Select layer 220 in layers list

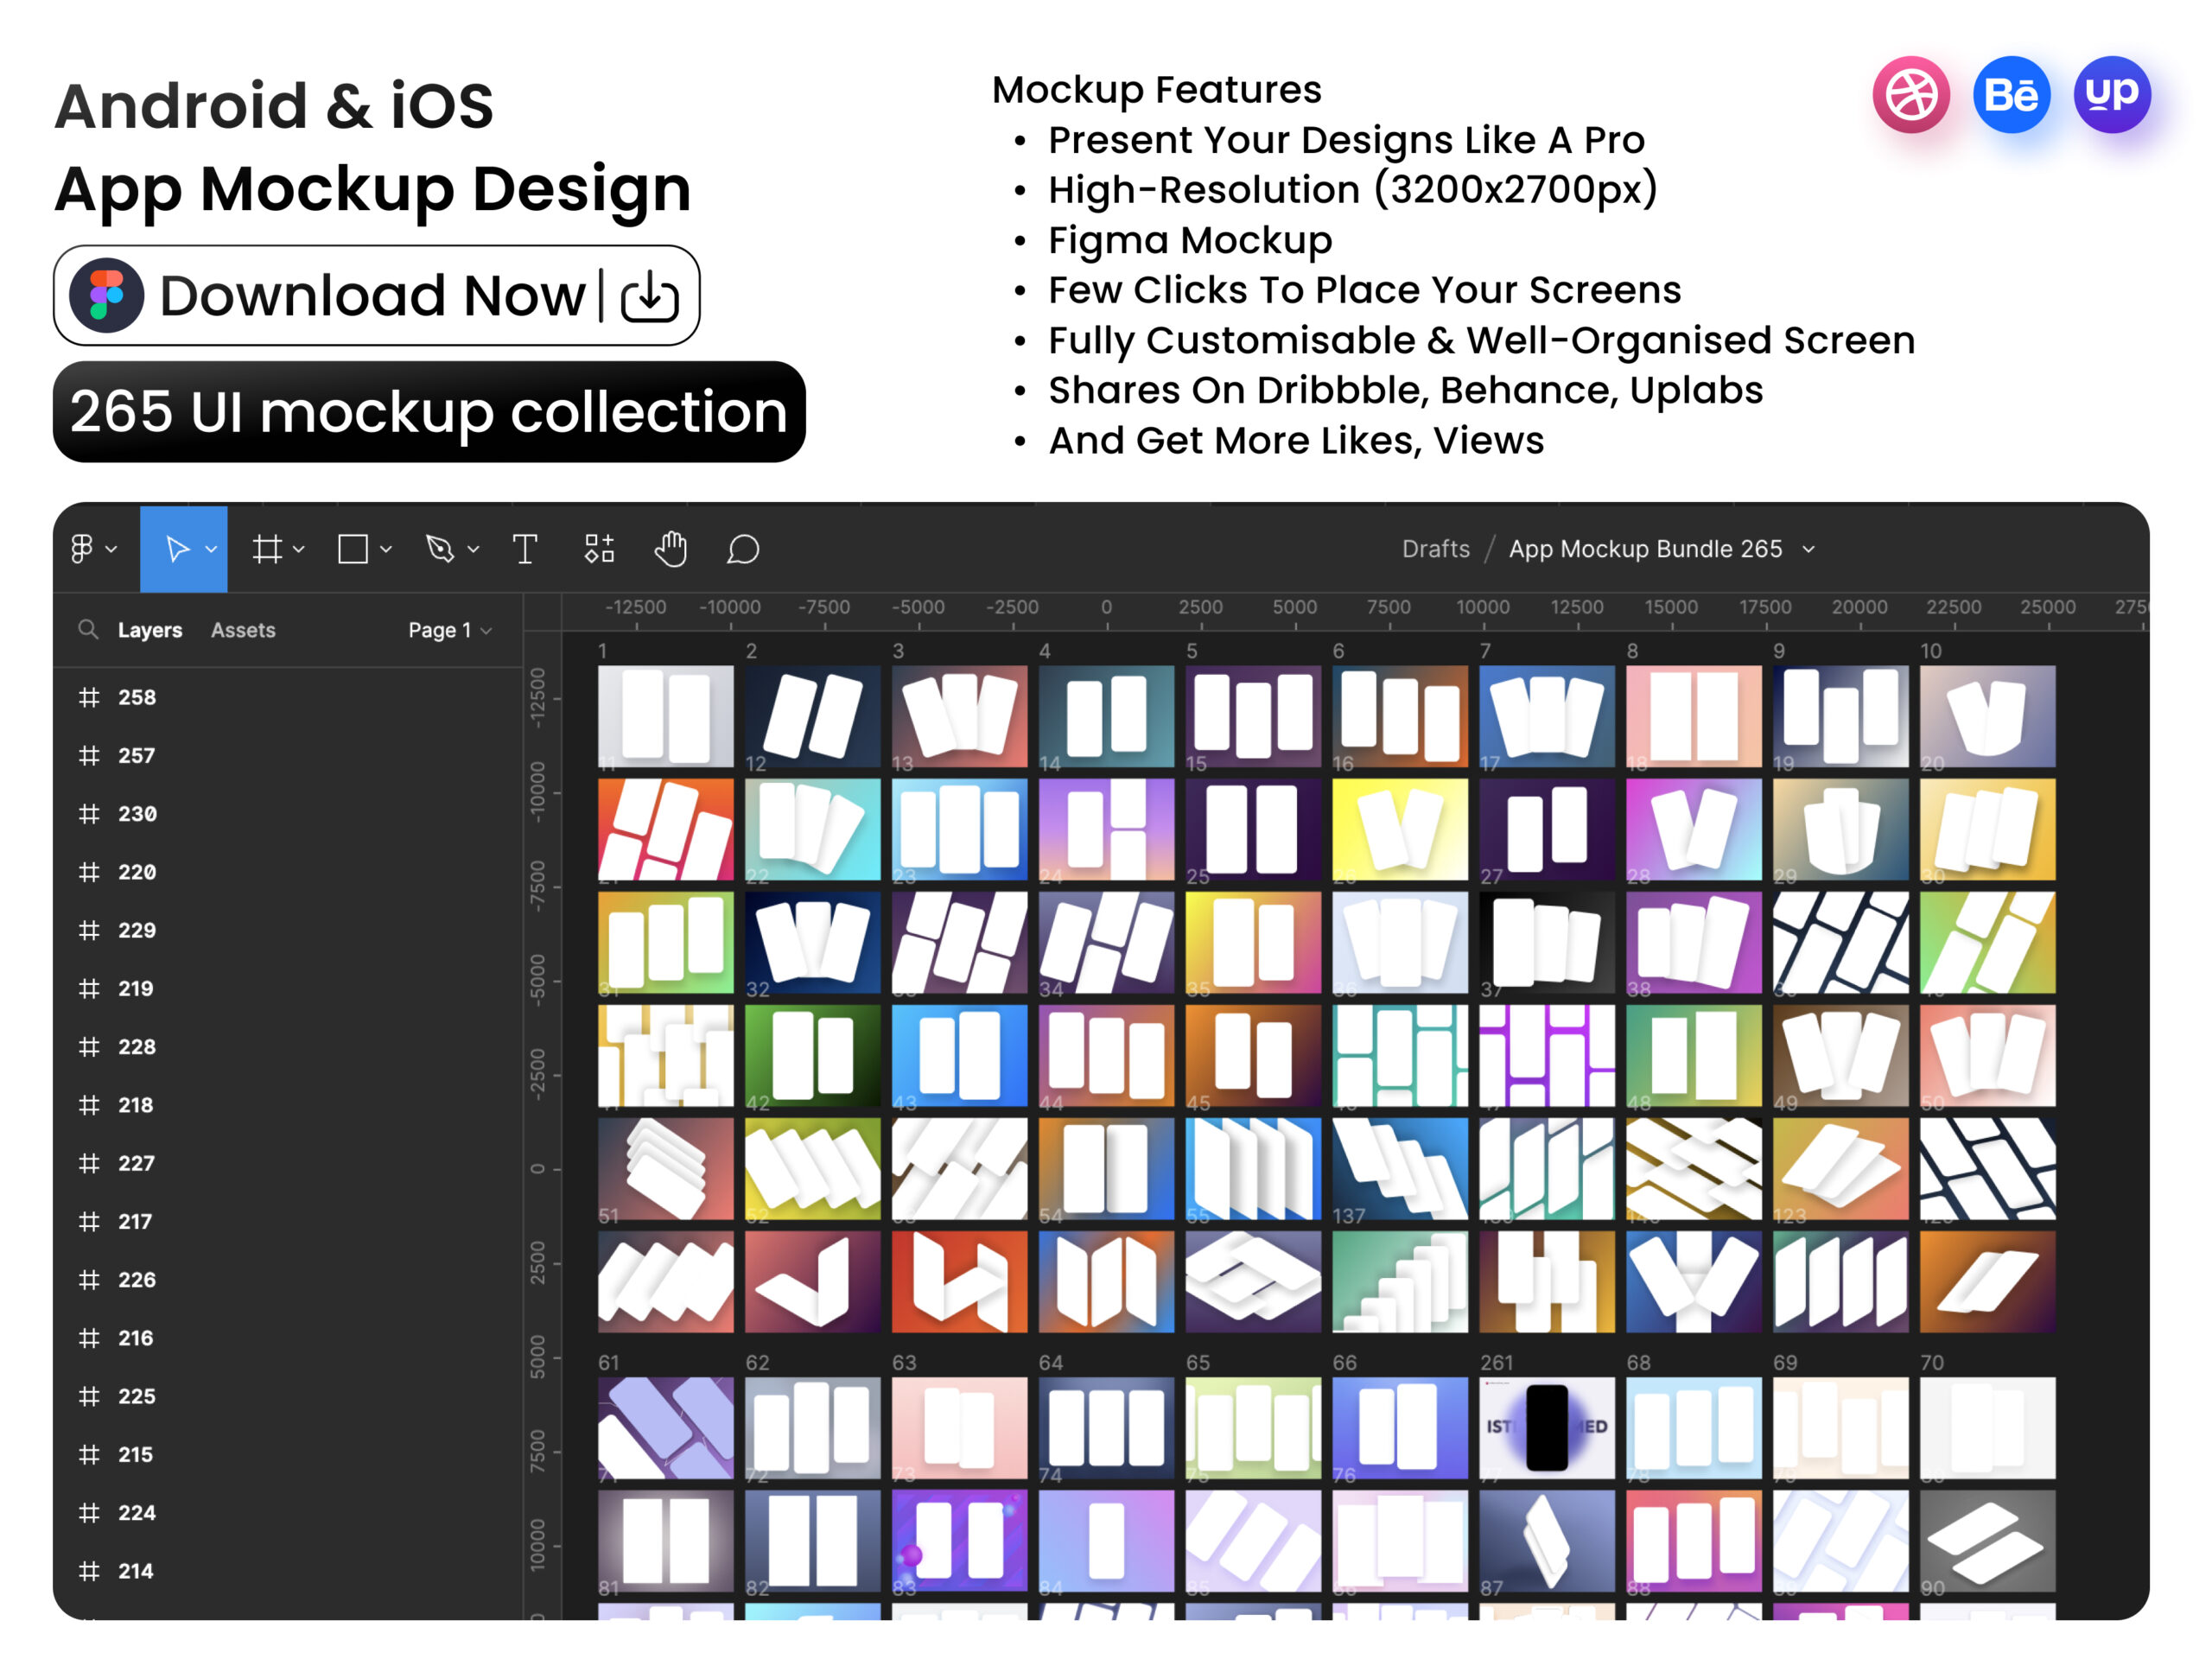coord(288,872)
